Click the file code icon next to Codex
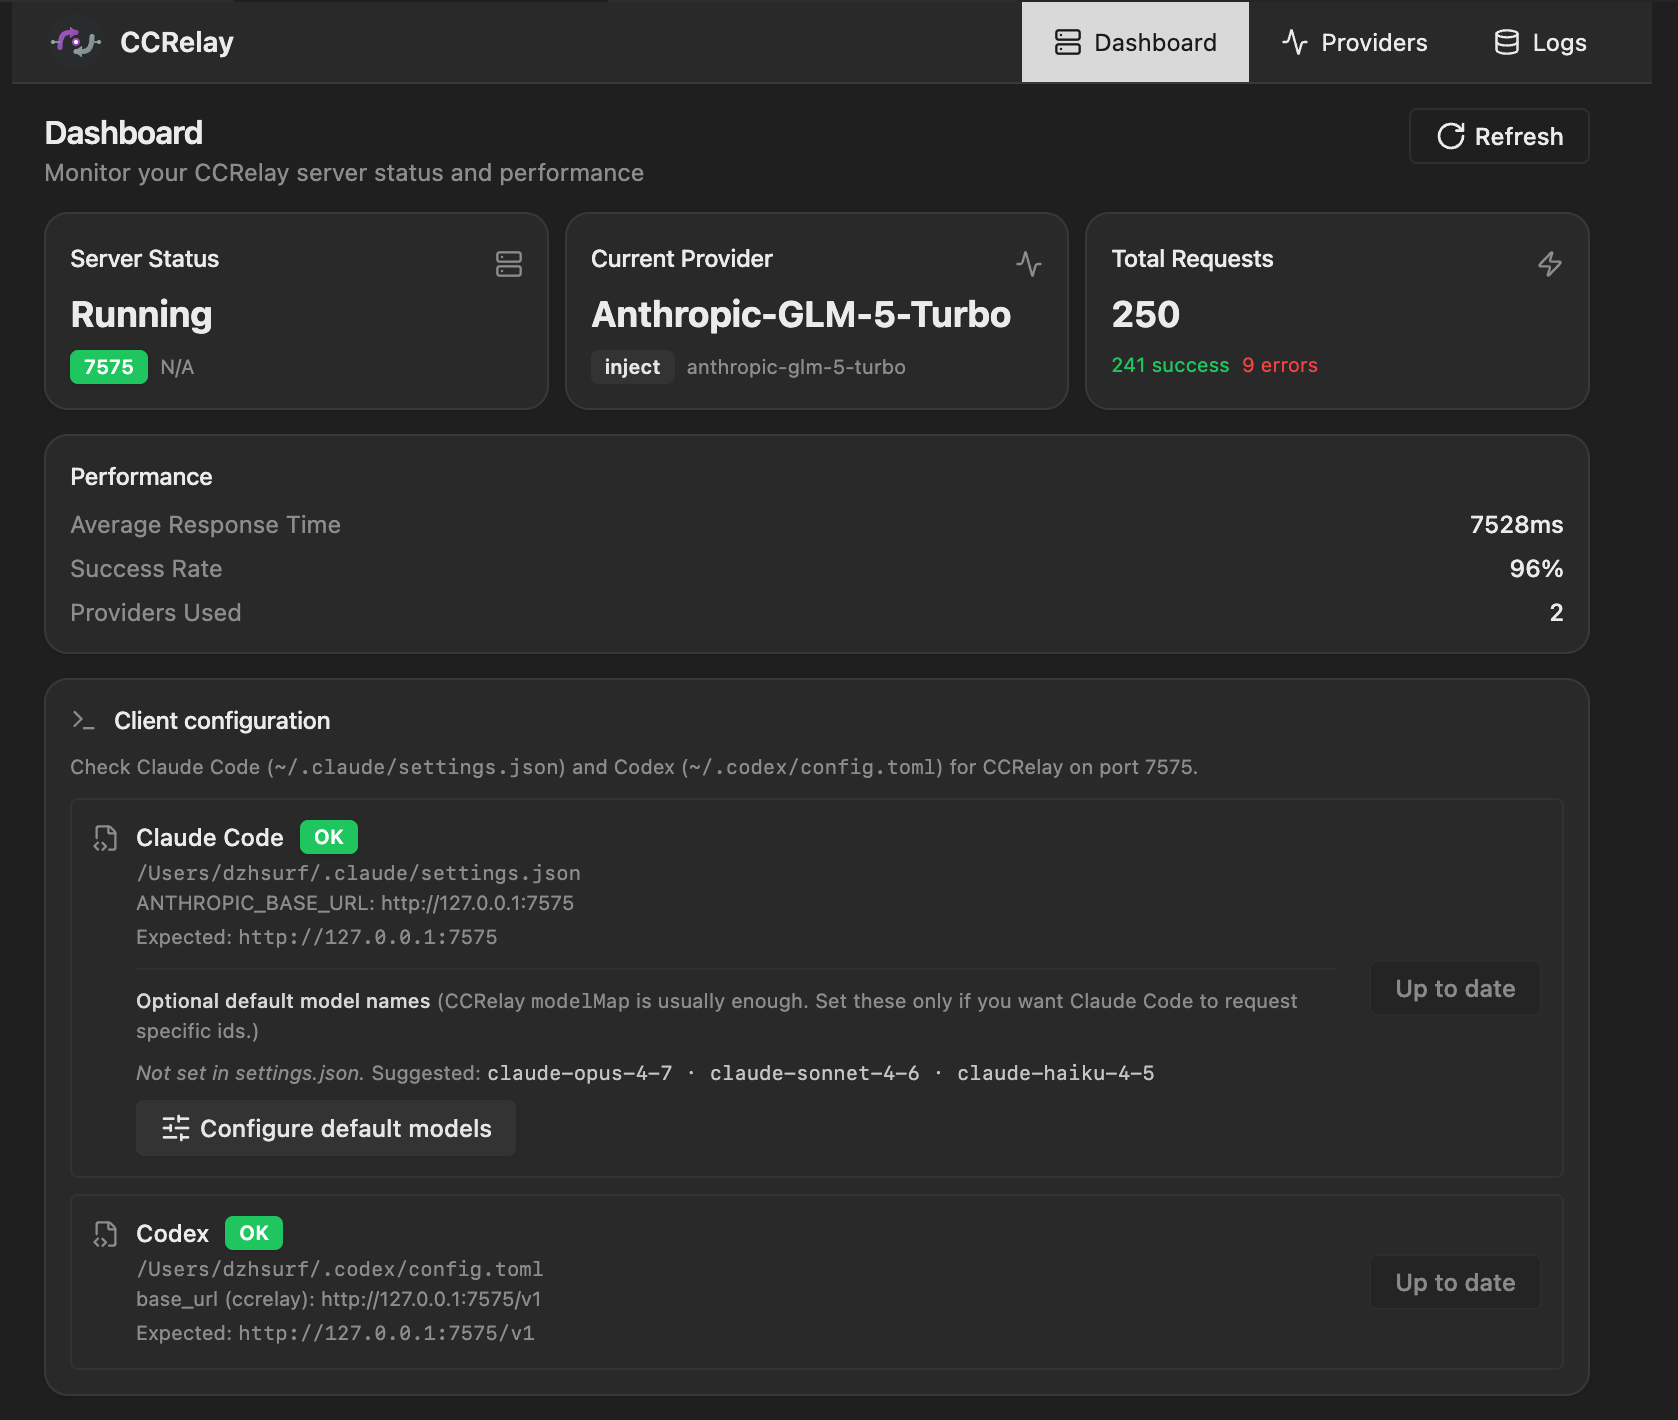The height and width of the screenshot is (1420, 1678). tap(105, 1234)
